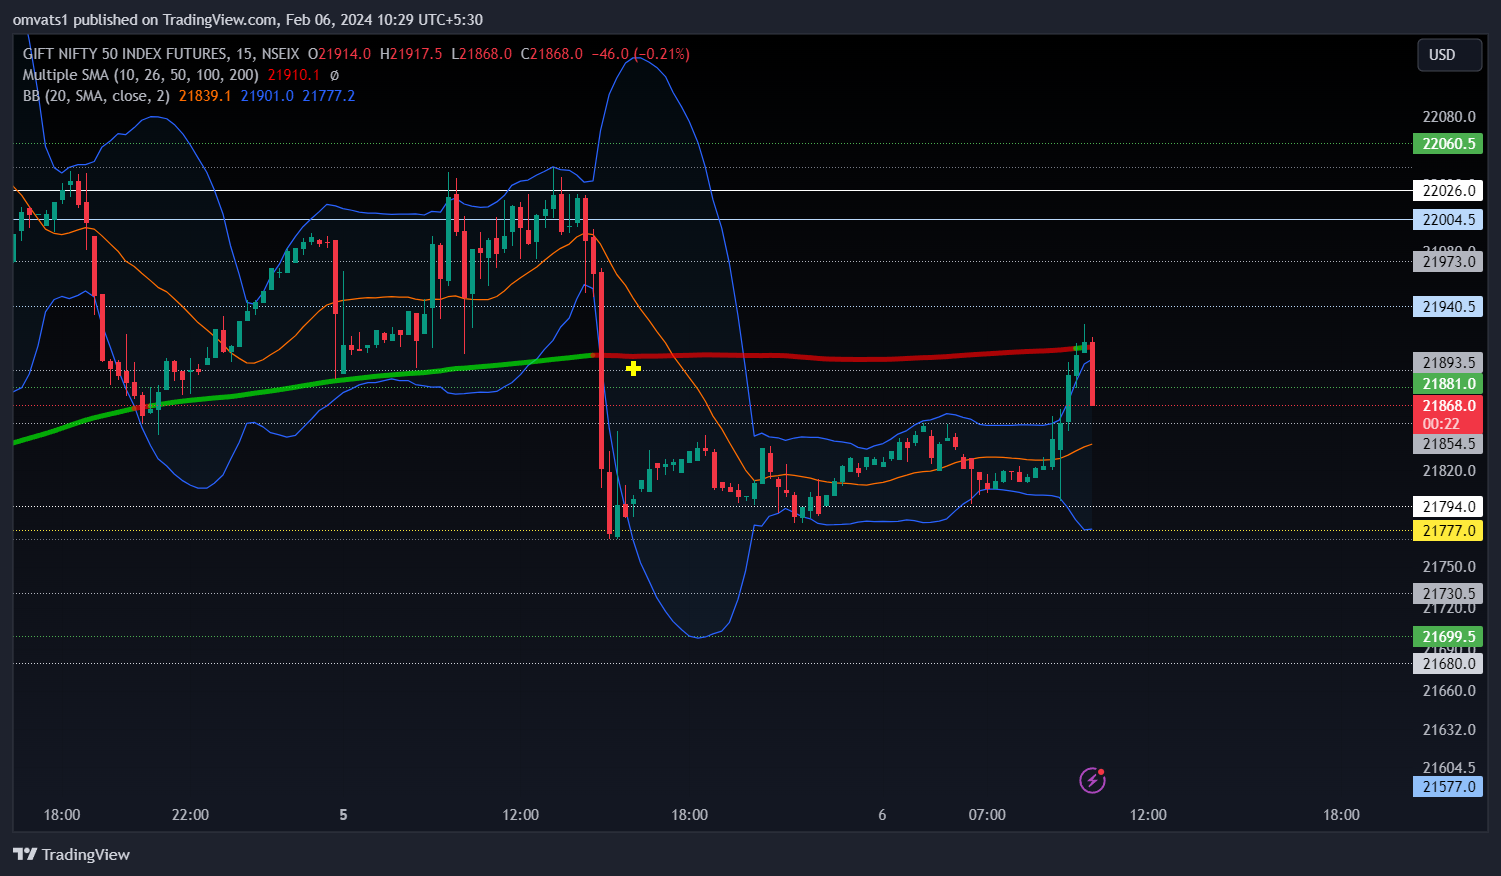Viewport: 1501px width, 876px height.
Task: Click the date 6 on time axis
Action: (882, 815)
